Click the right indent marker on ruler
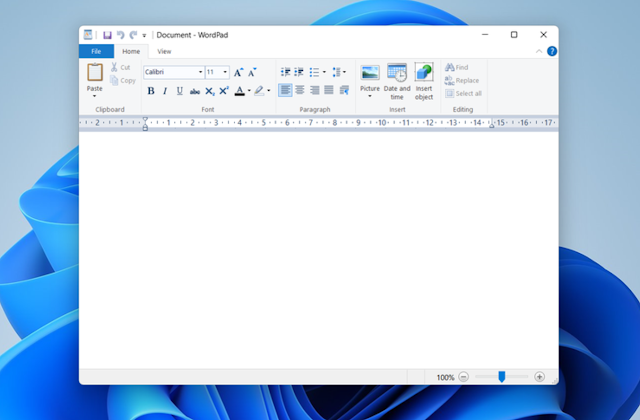640x420 pixels. tap(491, 126)
